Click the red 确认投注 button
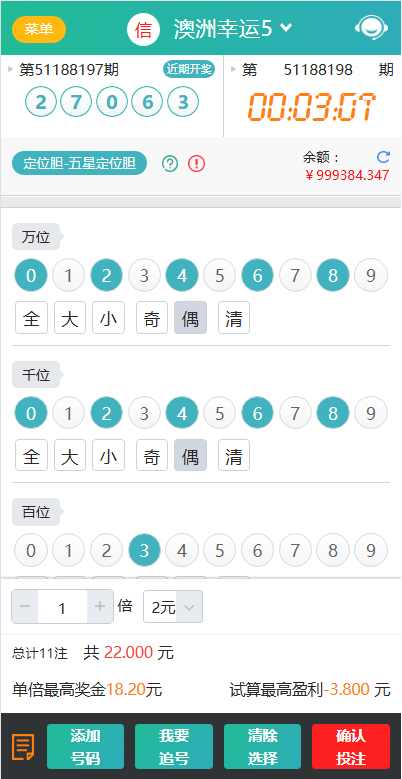The height and width of the screenshot is (779, 402). 351,747
